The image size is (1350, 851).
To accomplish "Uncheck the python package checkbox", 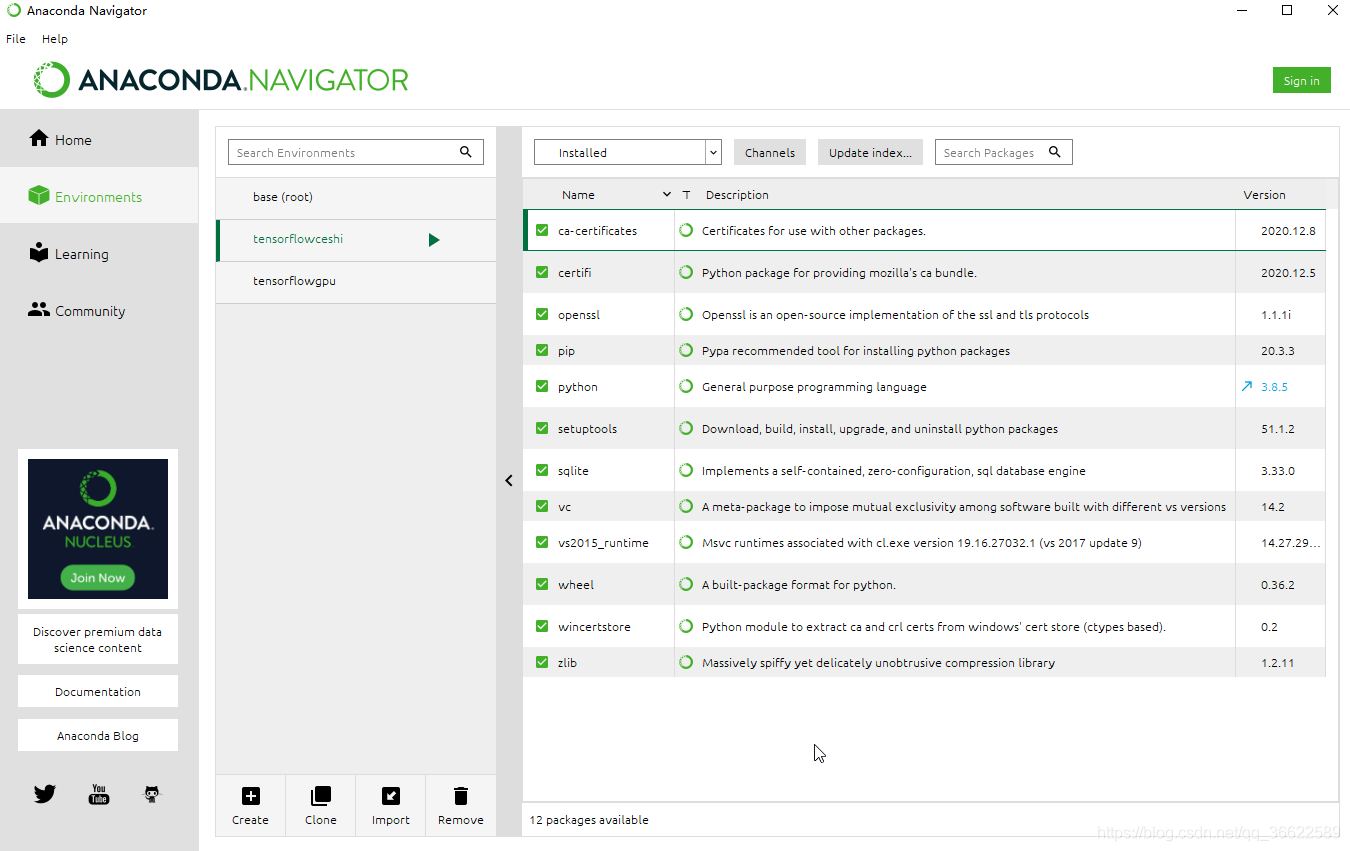I will pos(542,387).
